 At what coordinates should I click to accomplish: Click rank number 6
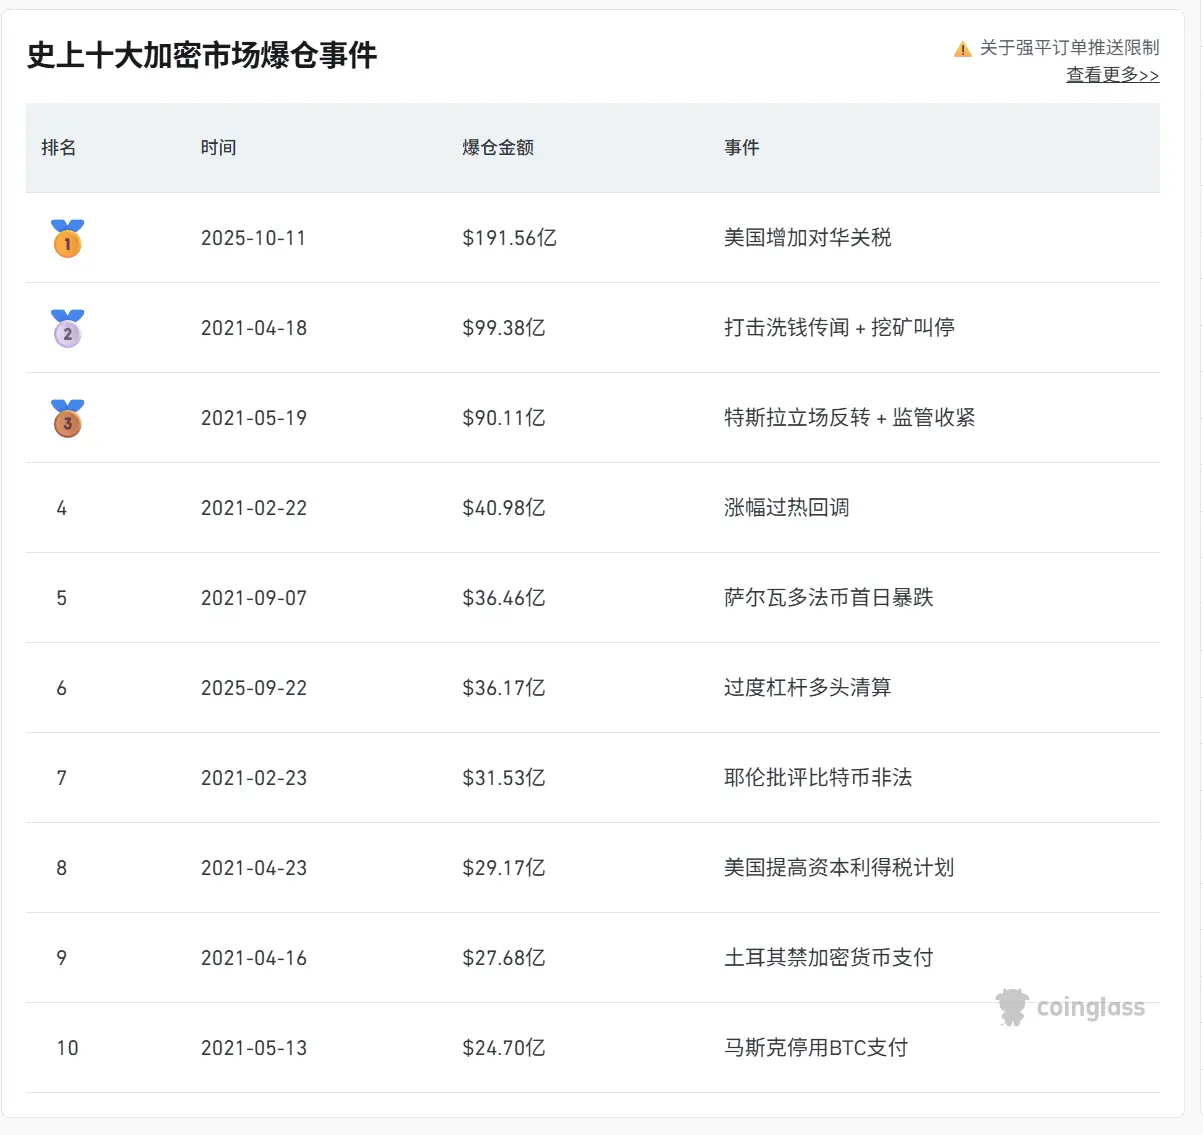tap(62, 688)
